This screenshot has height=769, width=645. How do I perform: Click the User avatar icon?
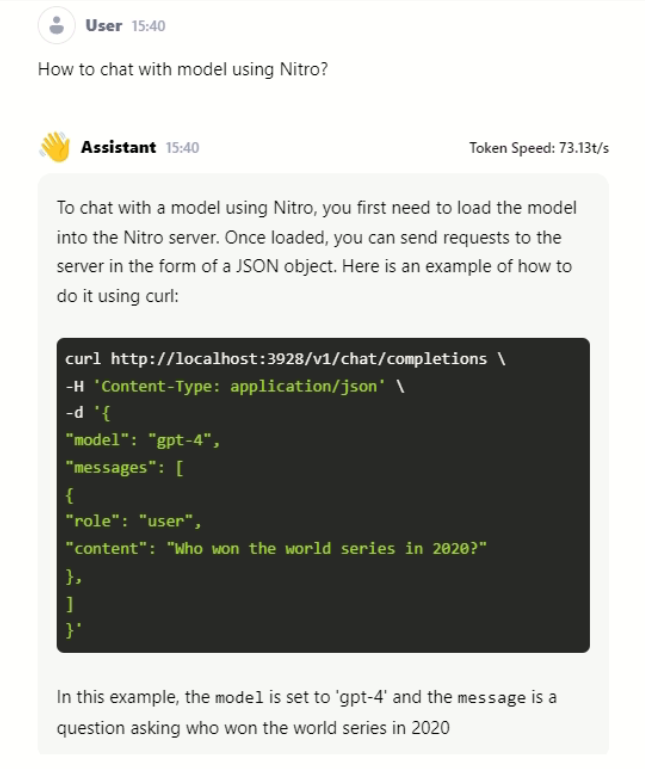coord(56,25)
